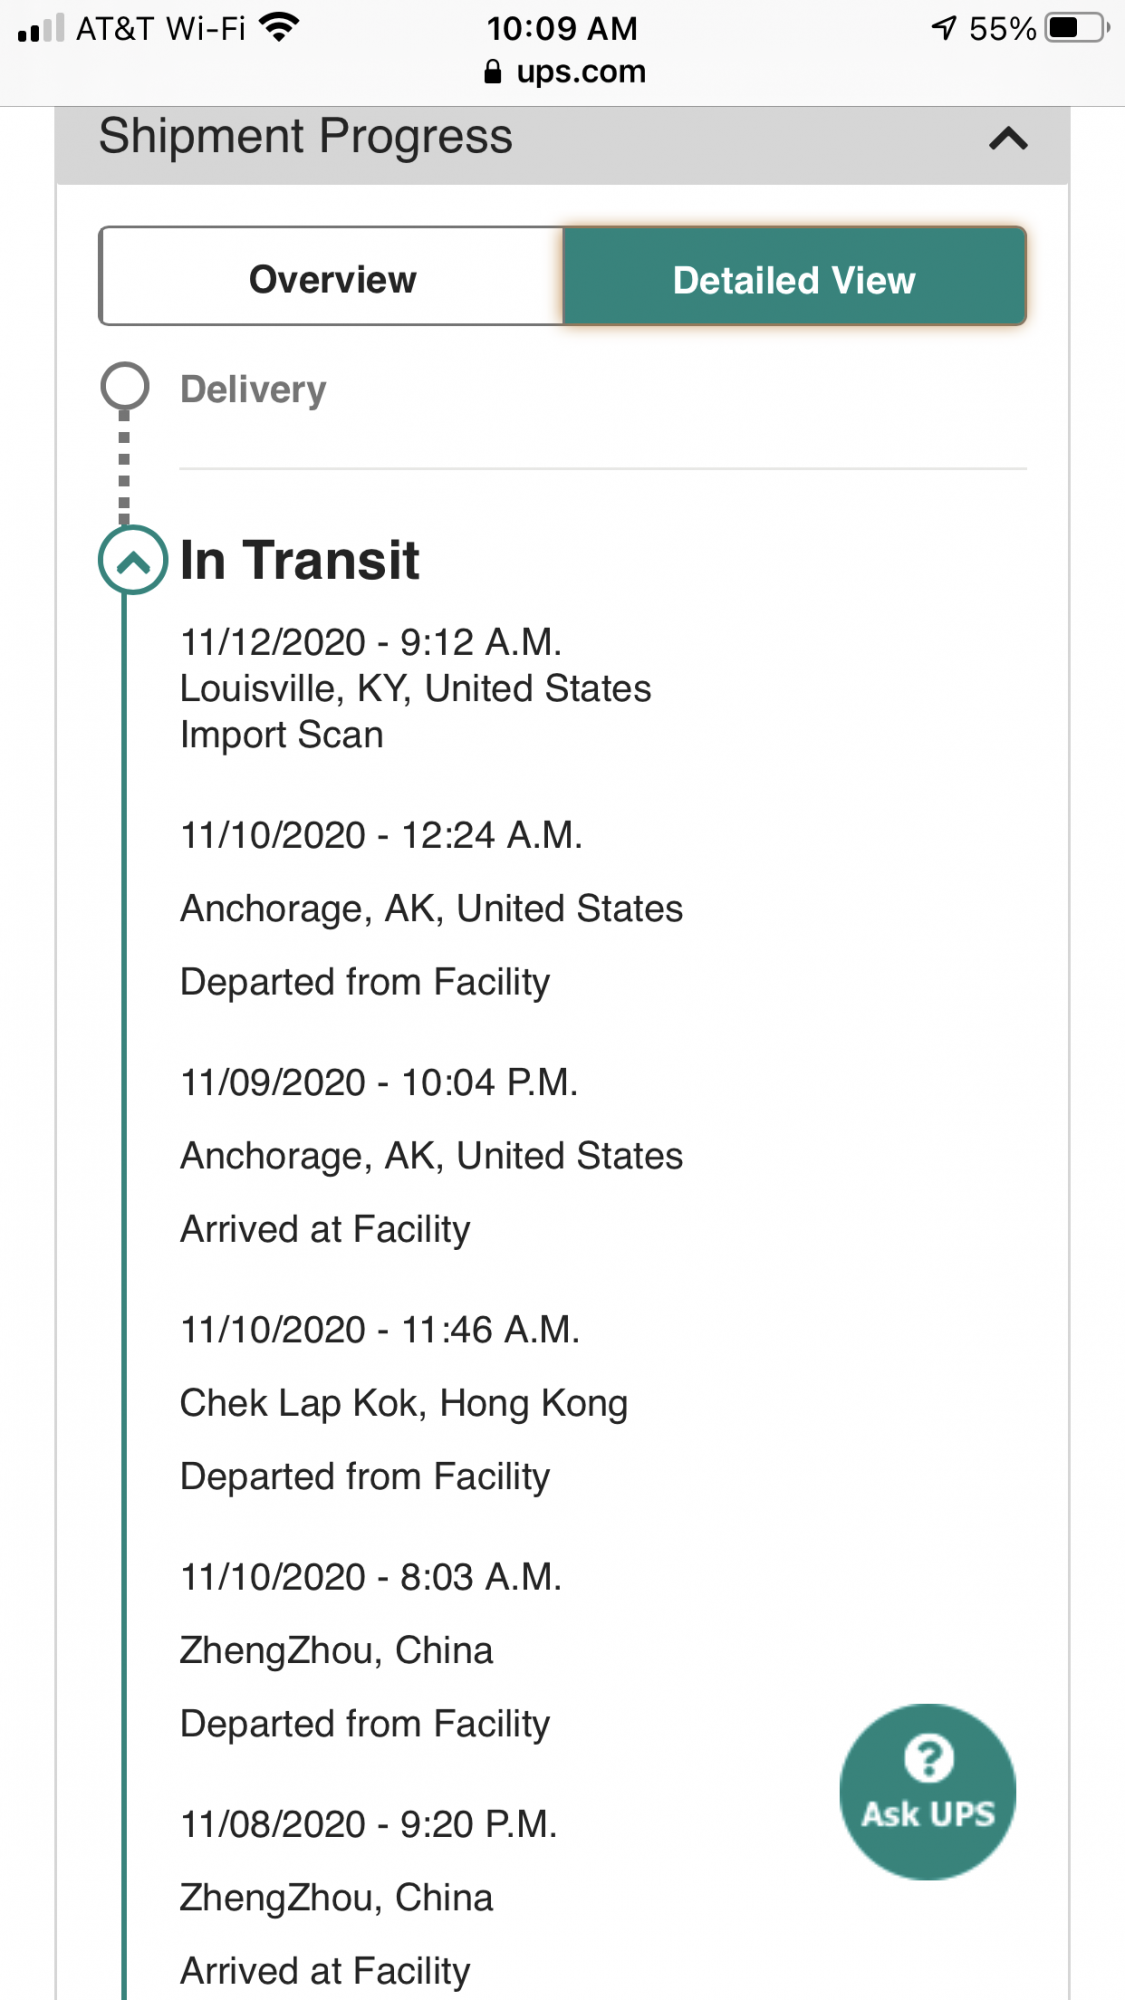1125x2000 pixels.
Task: Tap the cellular signal bars icon
Action: 41,28
